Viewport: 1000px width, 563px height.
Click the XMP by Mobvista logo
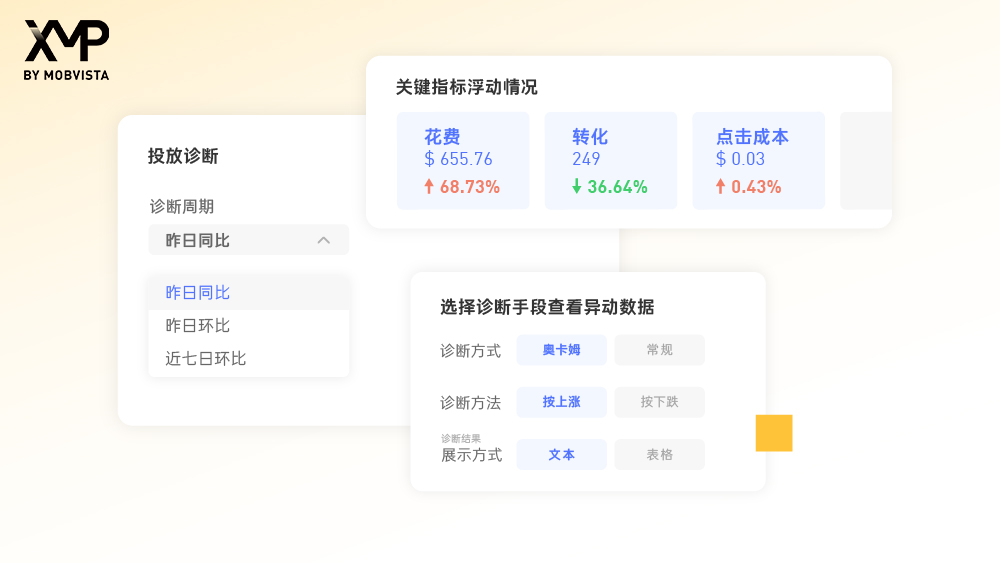[66, 50]
